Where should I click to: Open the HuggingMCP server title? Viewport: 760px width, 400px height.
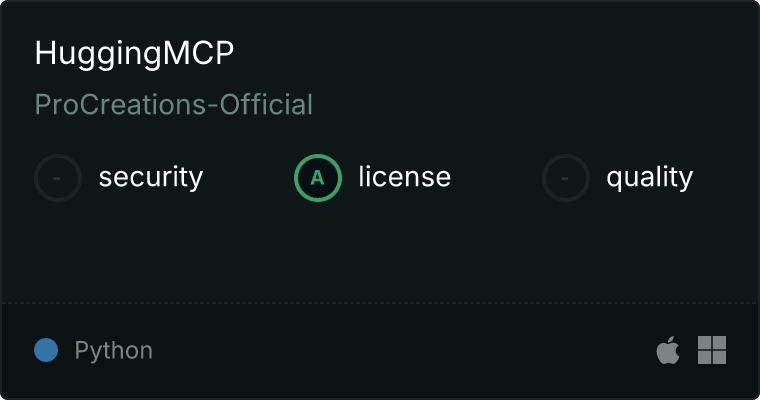point(134,54)
